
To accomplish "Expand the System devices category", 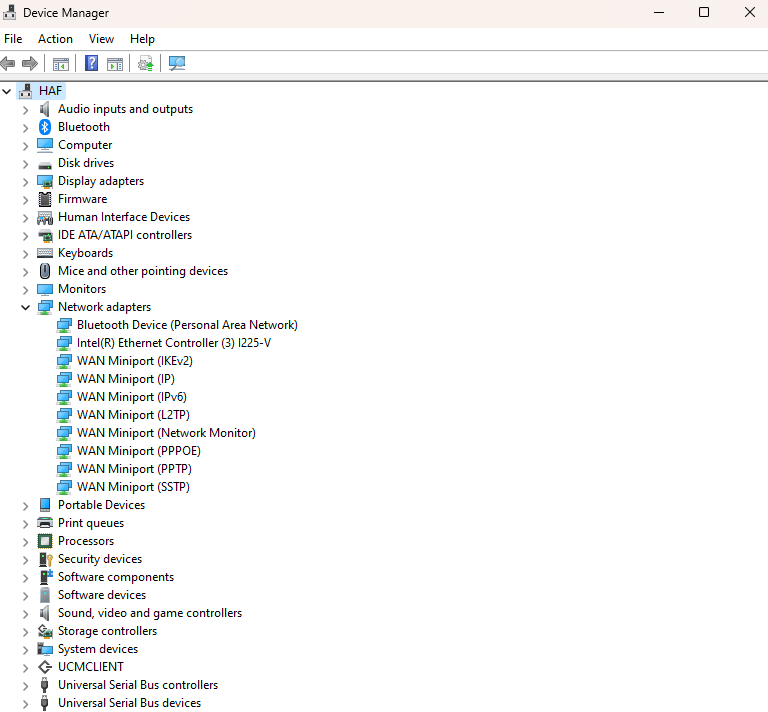I will click(x=25, y=650).
